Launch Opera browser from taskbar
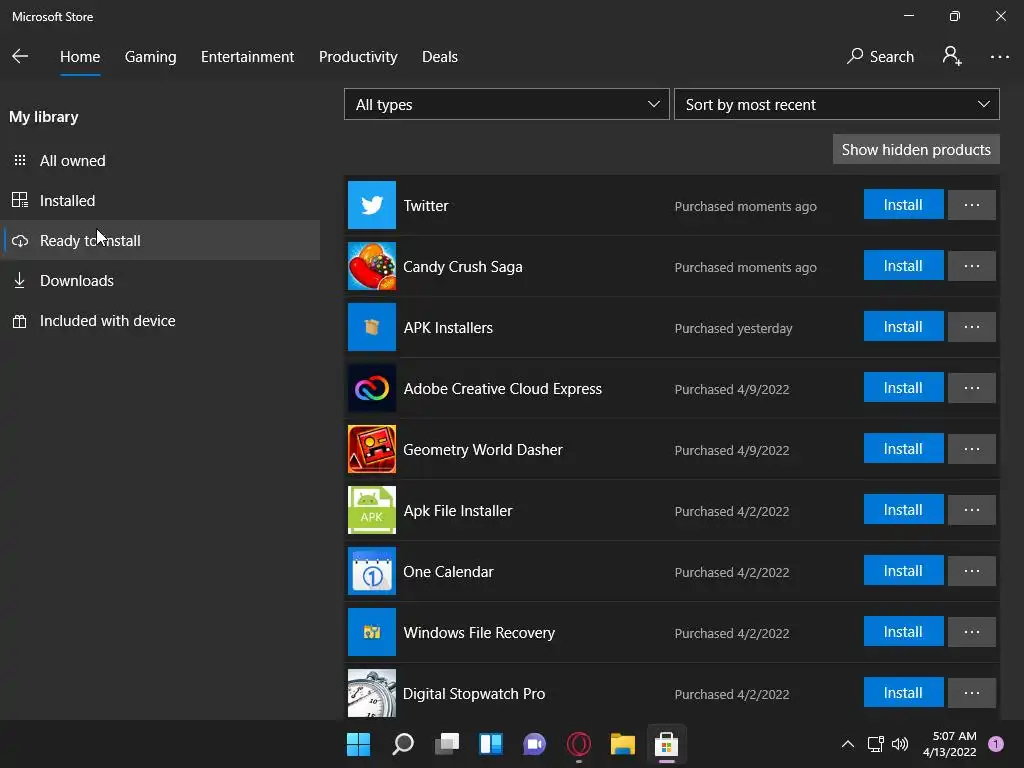The image size is (1024, 768). 579,744
